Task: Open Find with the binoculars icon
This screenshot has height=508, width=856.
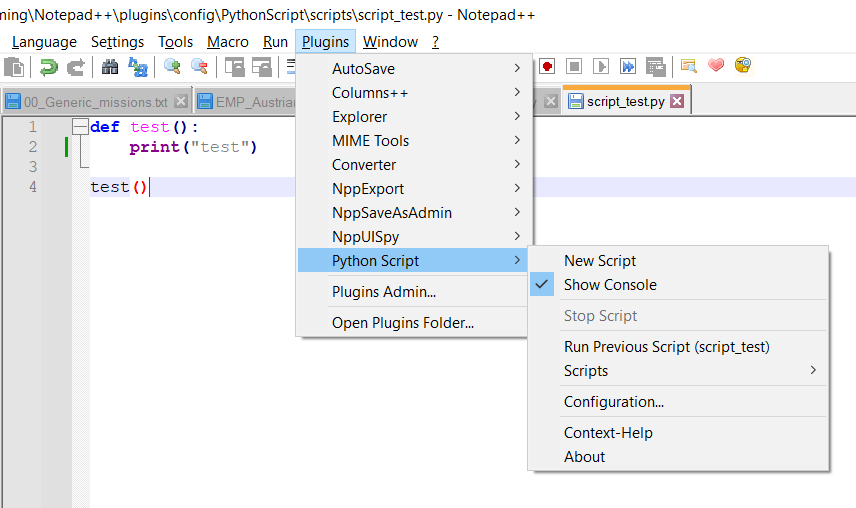Action: pyautogui.click(x=110, y=67)
